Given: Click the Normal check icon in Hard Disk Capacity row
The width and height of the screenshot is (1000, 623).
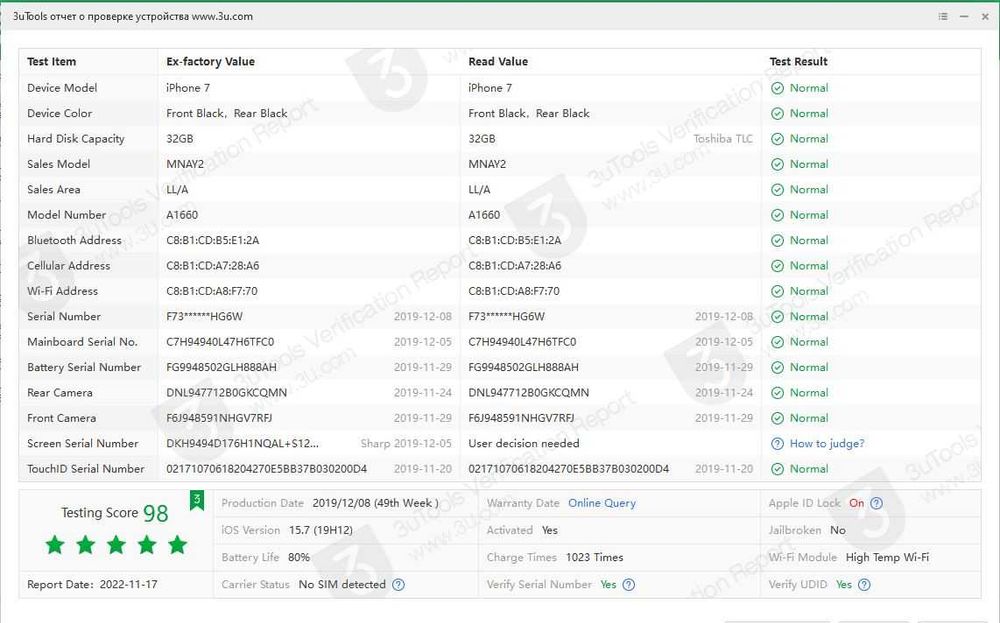Looking at the screenshot, I should pos(777,139).
